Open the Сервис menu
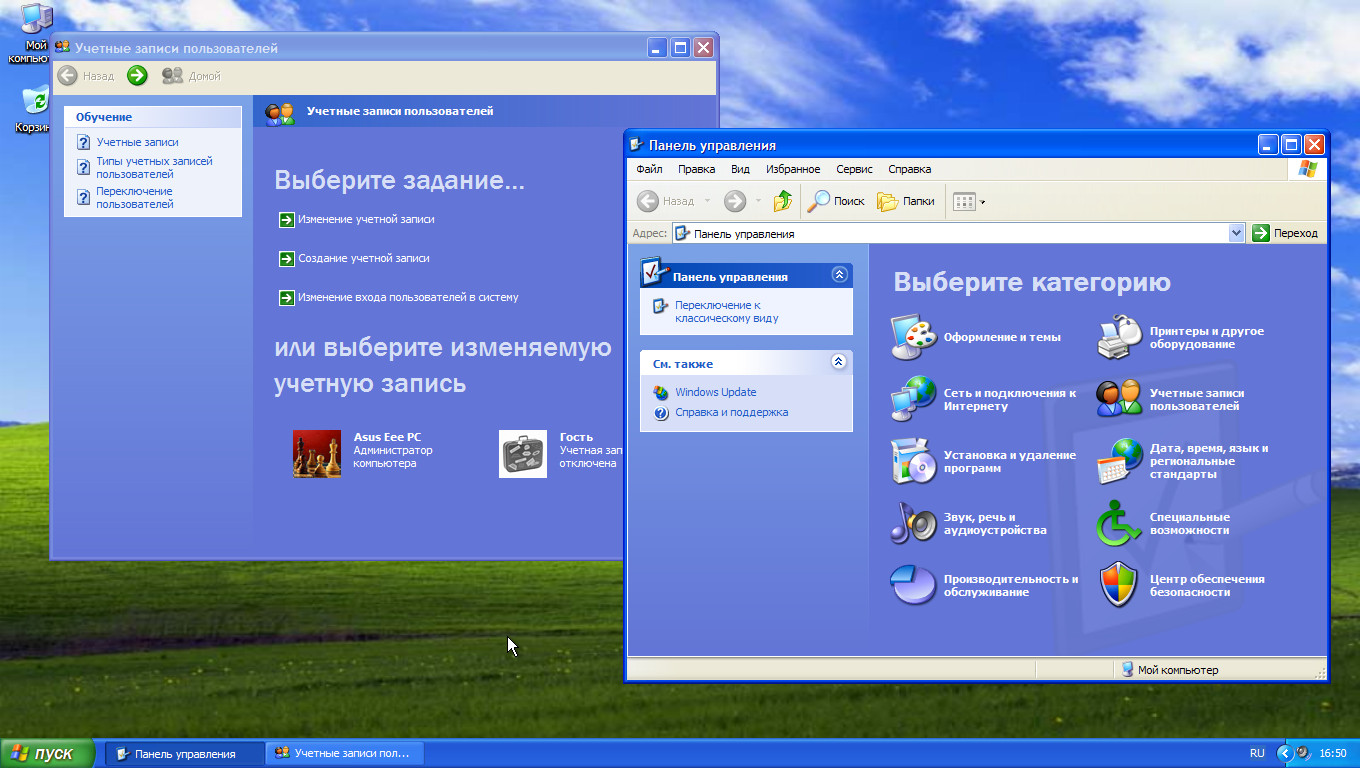 pyautogui.click(x=854, y=169)
